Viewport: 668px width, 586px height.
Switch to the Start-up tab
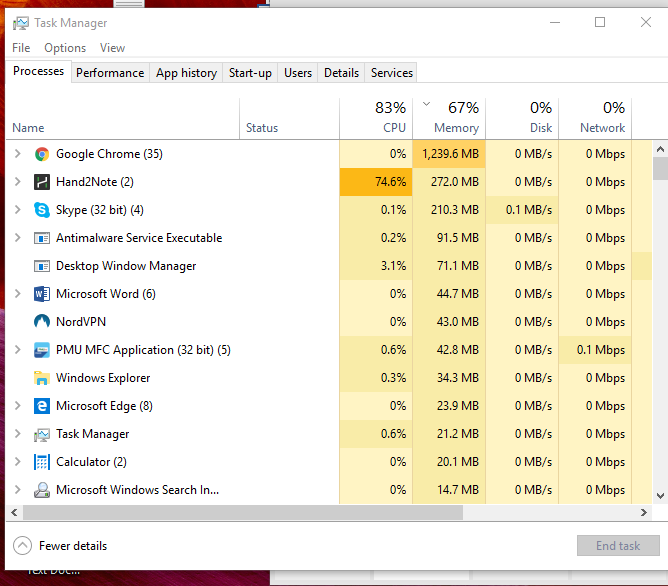click(250, 73)
